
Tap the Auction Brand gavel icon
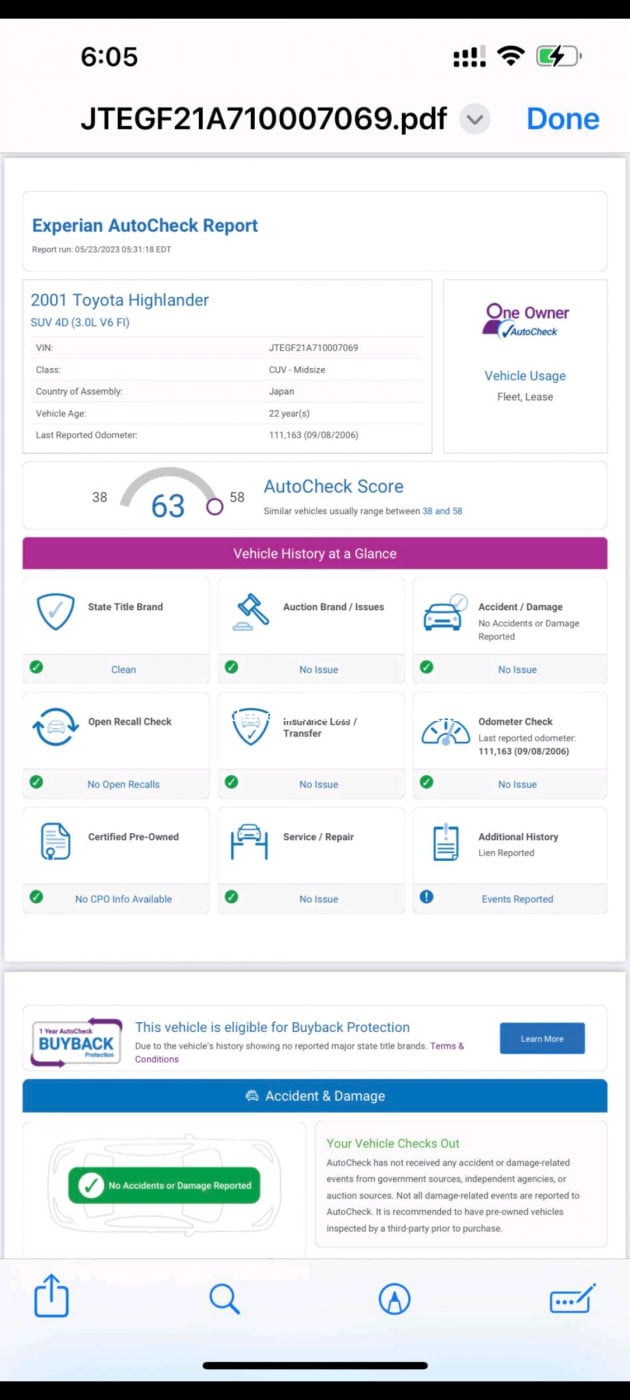(251, 611)
